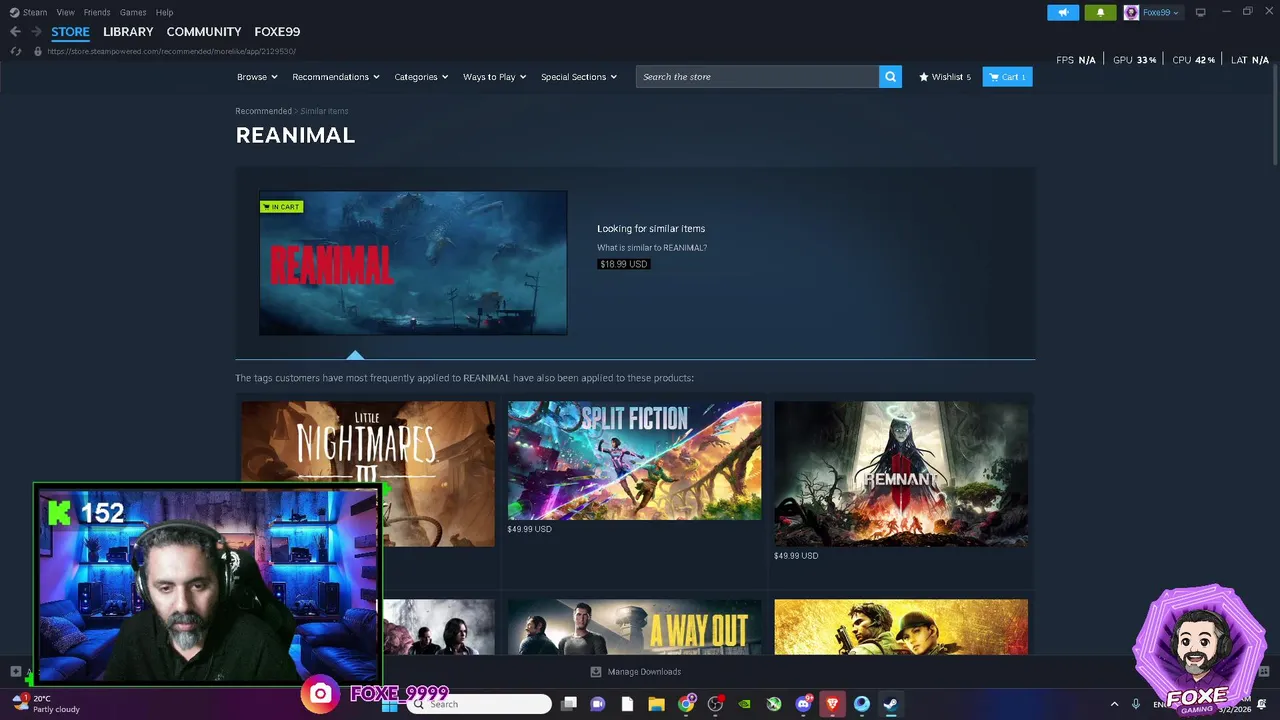Image resolution: width=1280 pixels, height=720 pixels.
Task: Open Xbox app from the taskbar
Action: click(774, 704)
